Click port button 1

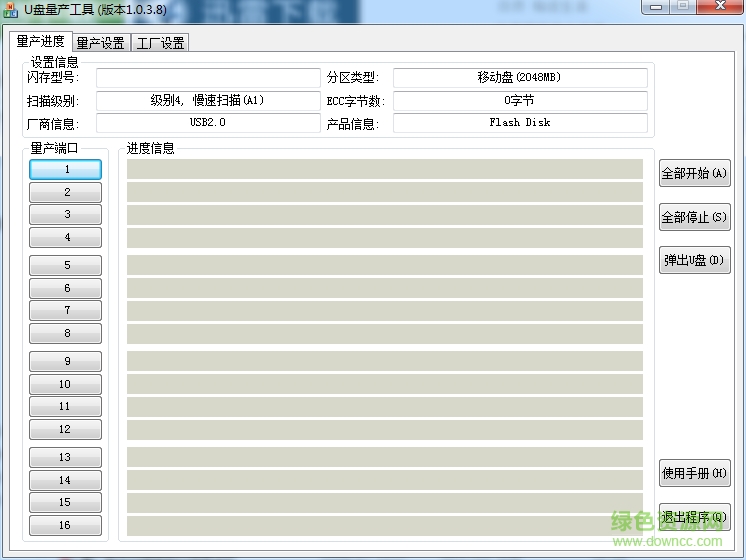(66, 169)
